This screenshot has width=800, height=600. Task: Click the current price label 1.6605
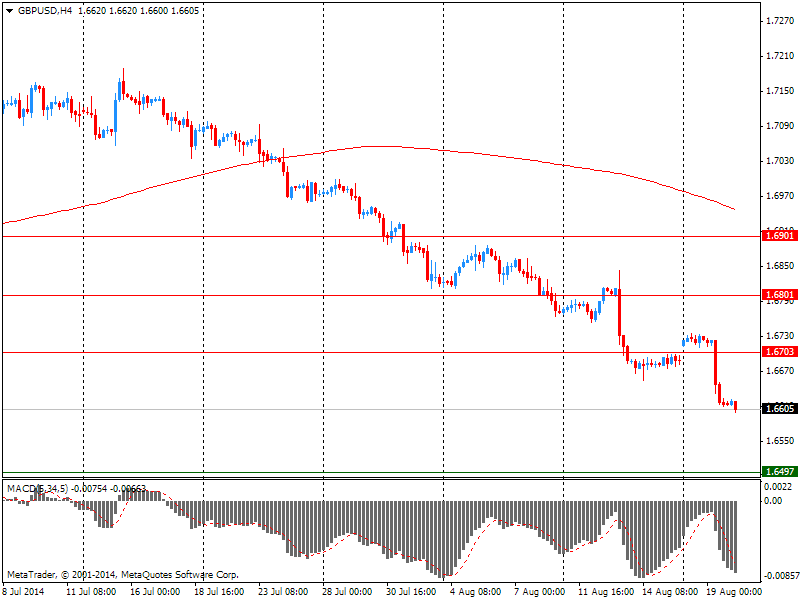(x=779, y=409)
